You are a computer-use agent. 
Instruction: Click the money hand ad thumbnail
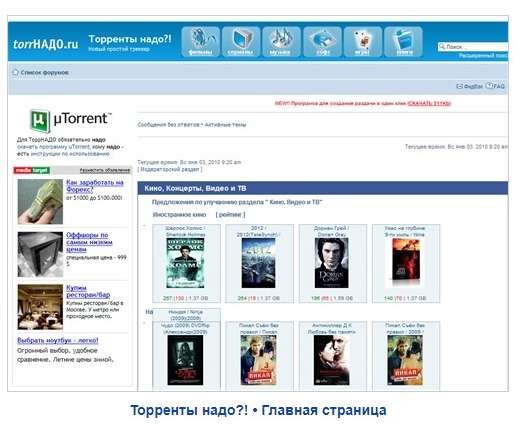coord(40,201)
